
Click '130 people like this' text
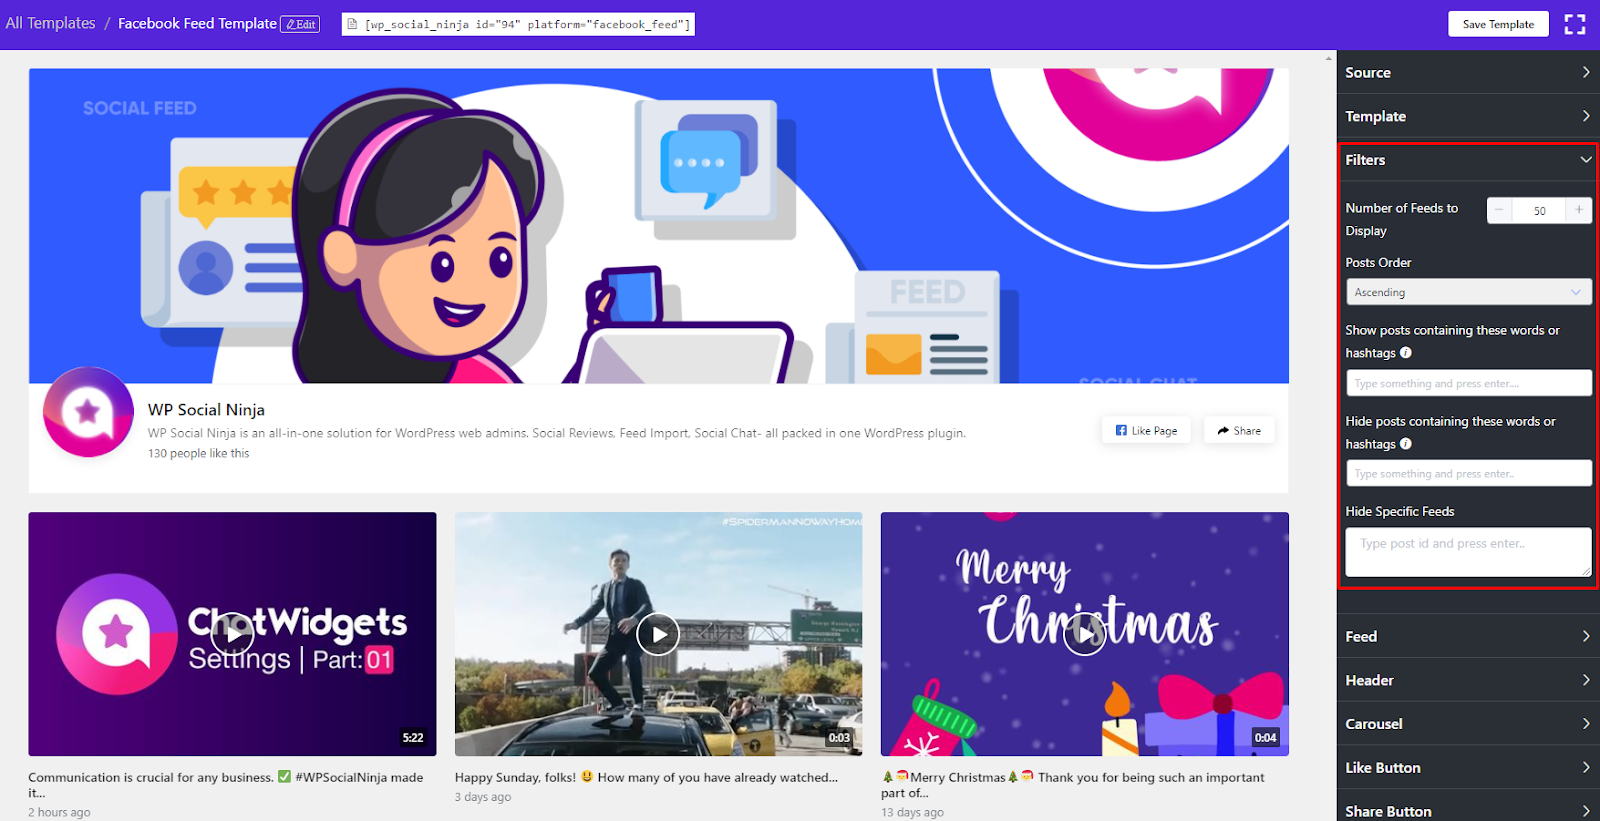(198, 454)
